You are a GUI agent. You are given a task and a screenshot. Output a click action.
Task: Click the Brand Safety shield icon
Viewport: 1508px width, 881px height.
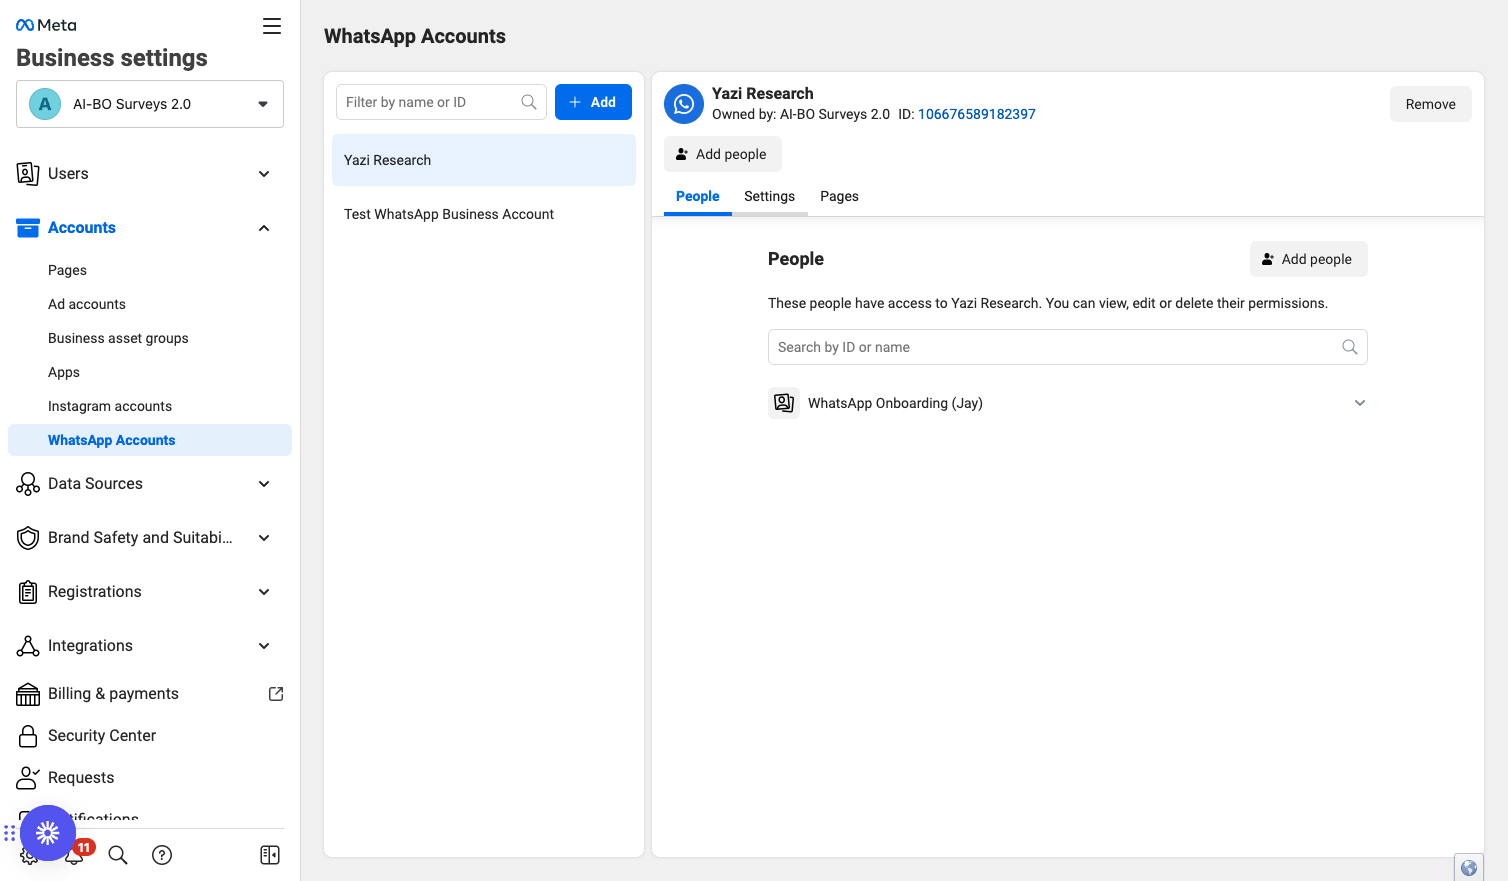point(28,538)
